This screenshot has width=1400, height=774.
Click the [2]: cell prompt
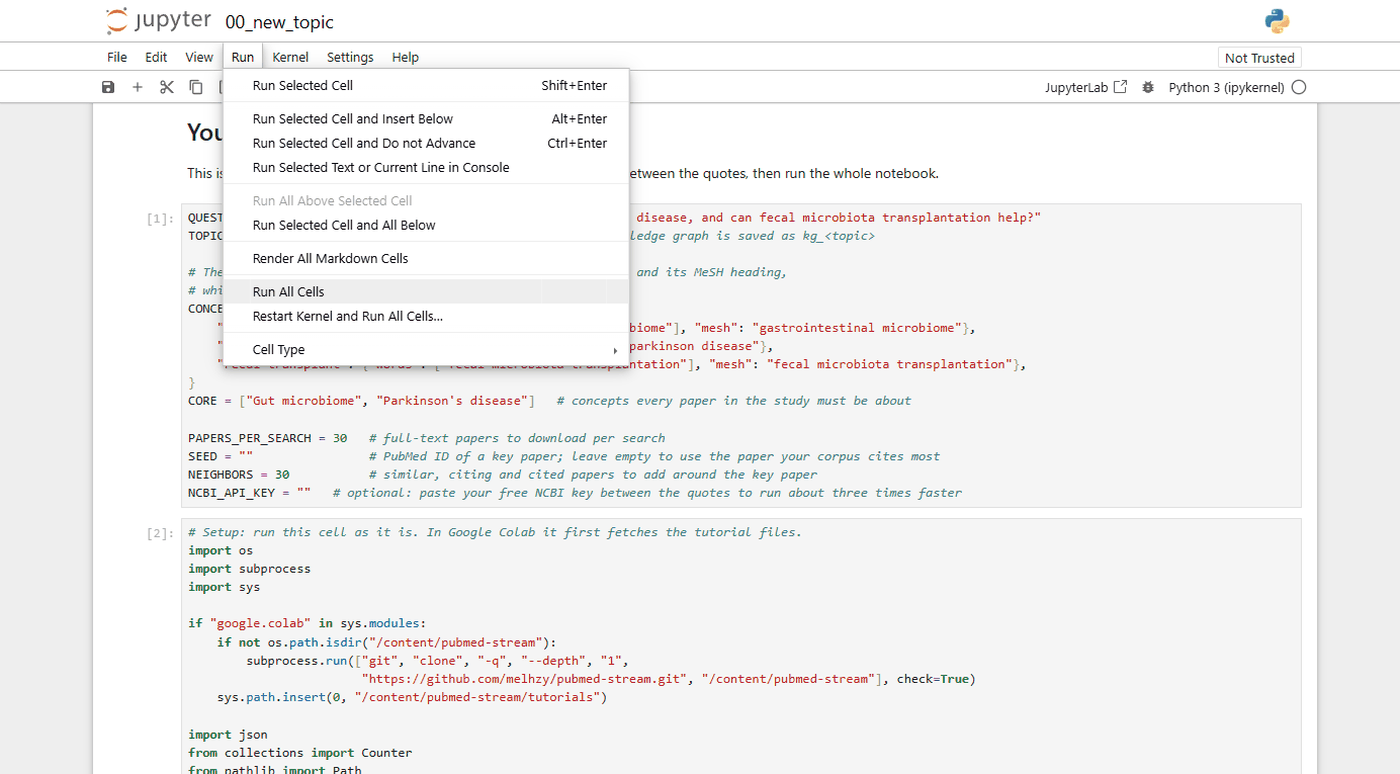click(160, 533)
